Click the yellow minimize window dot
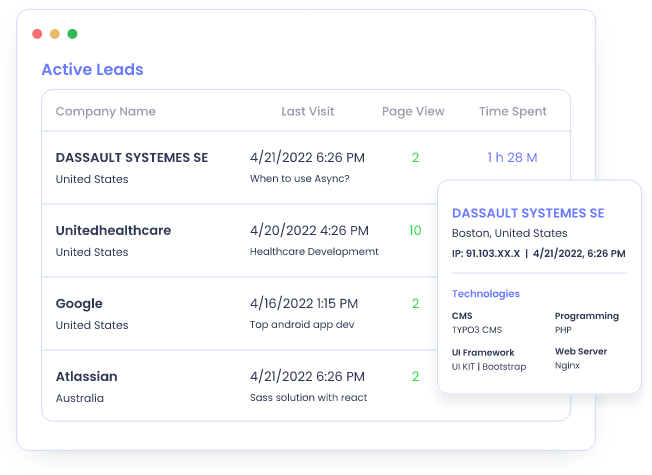 [x=55, y=34]
